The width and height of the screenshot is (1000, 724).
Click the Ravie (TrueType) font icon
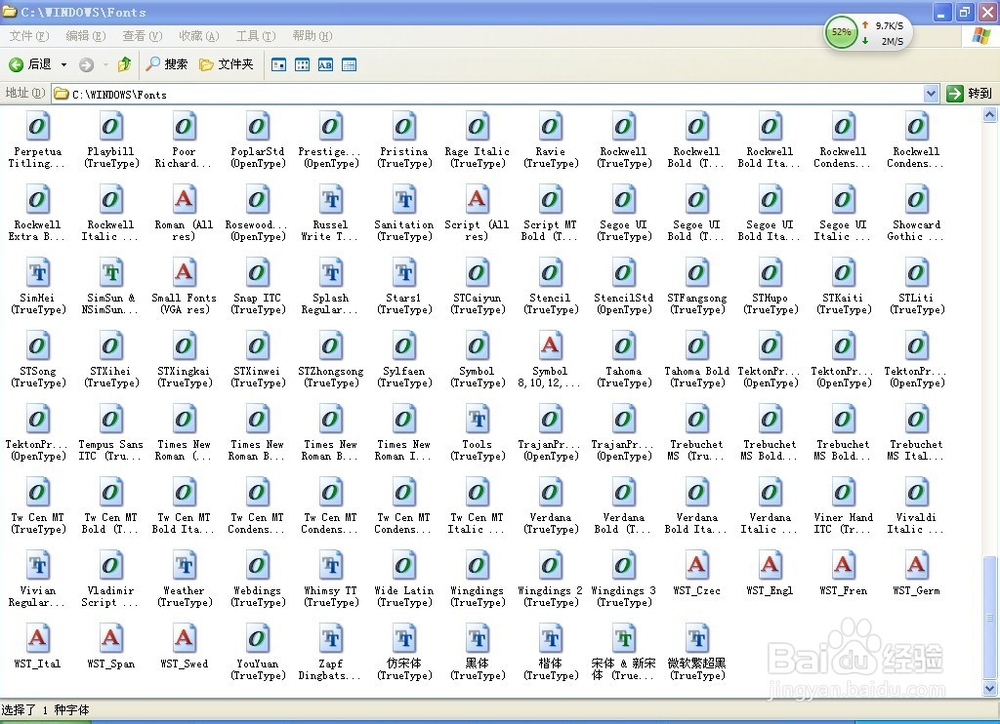pyautogui.click(x=550, y=126)
